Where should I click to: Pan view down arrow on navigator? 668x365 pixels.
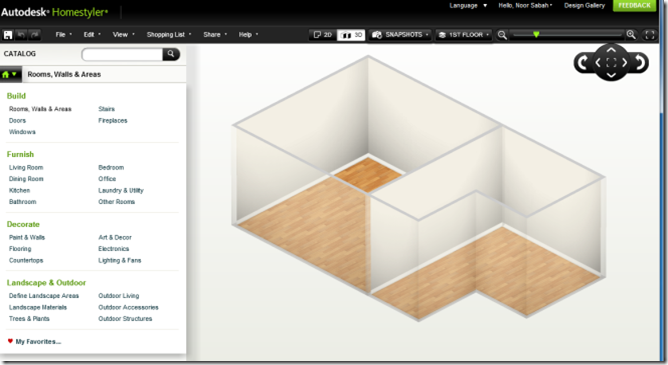pos(611,75)
